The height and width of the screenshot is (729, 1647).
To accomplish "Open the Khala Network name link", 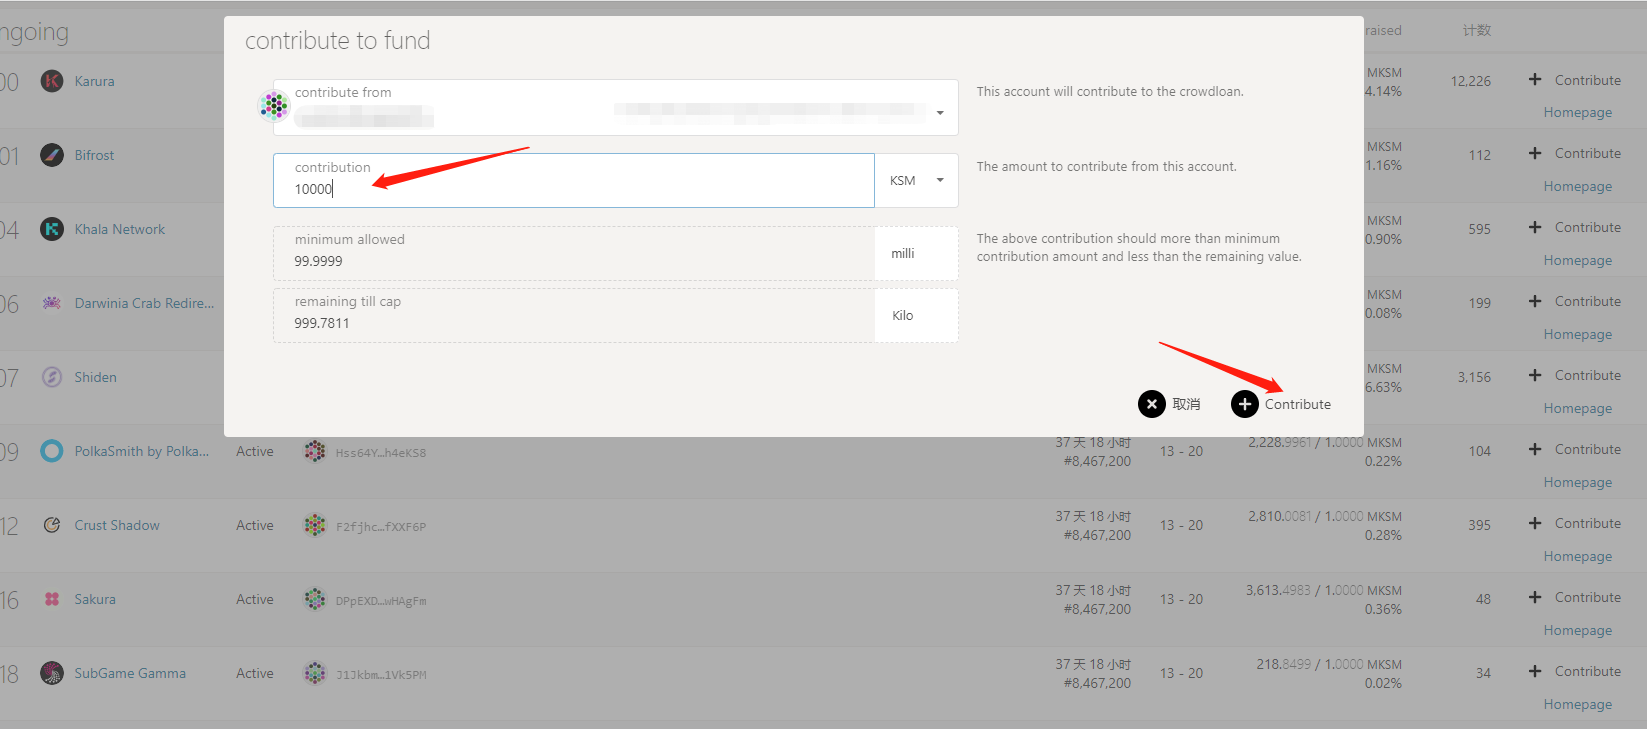I will pos(119,229).
